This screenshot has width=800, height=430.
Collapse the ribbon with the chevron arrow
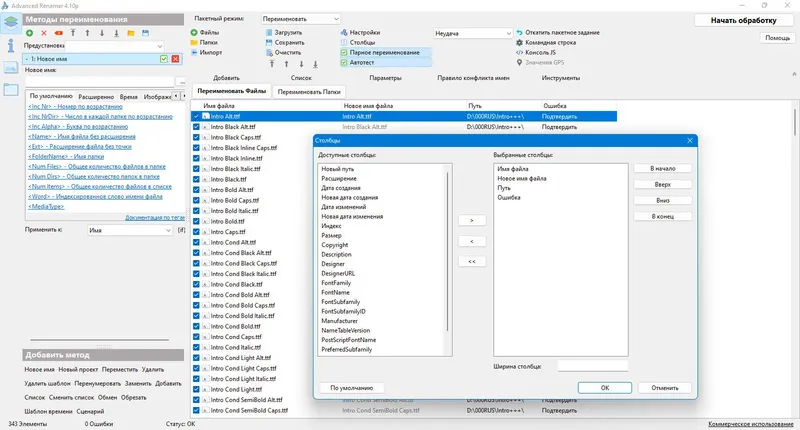[794, 74]
